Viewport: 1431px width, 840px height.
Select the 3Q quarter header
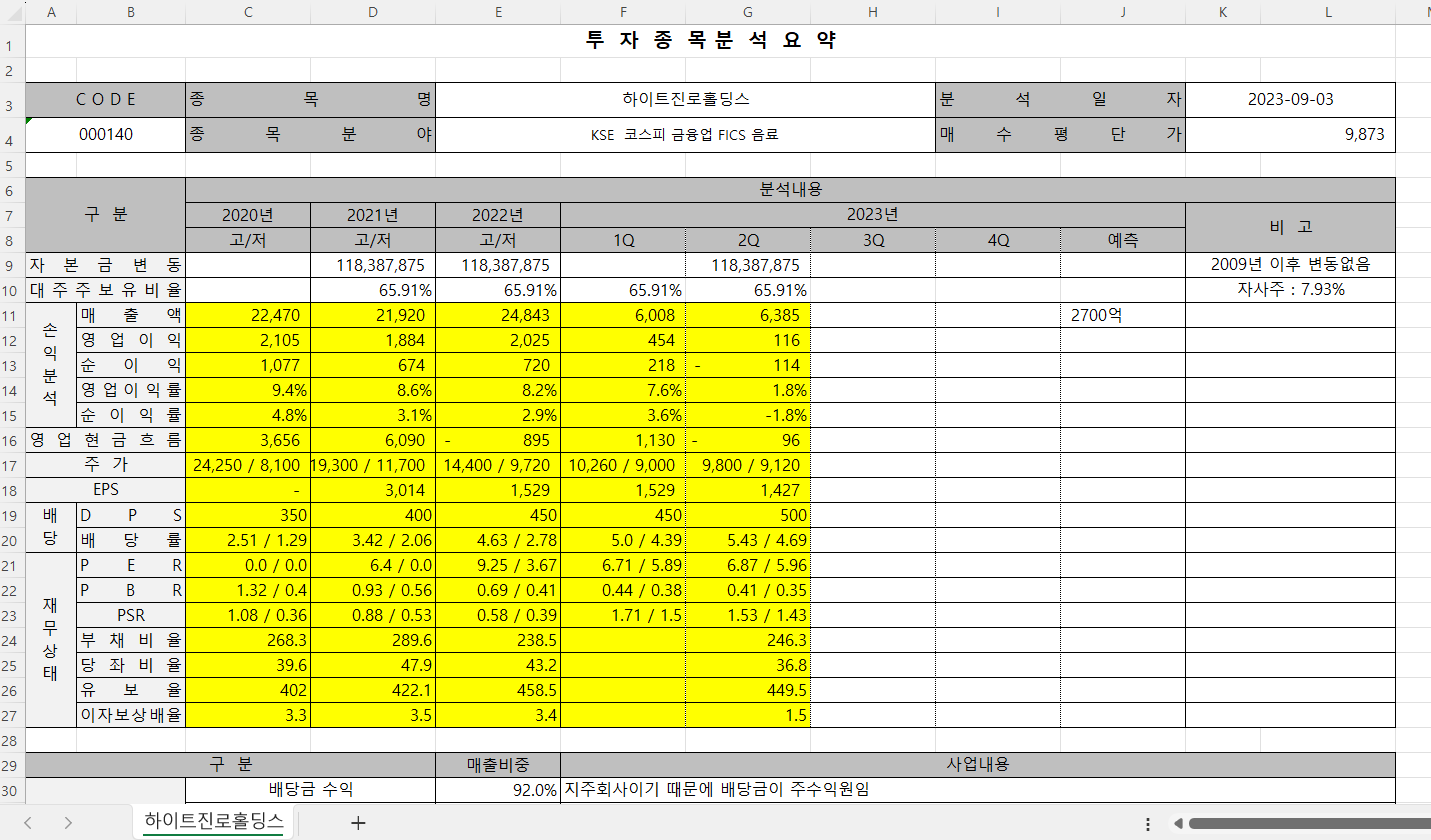pyautogui.click(x=873, y=240)
